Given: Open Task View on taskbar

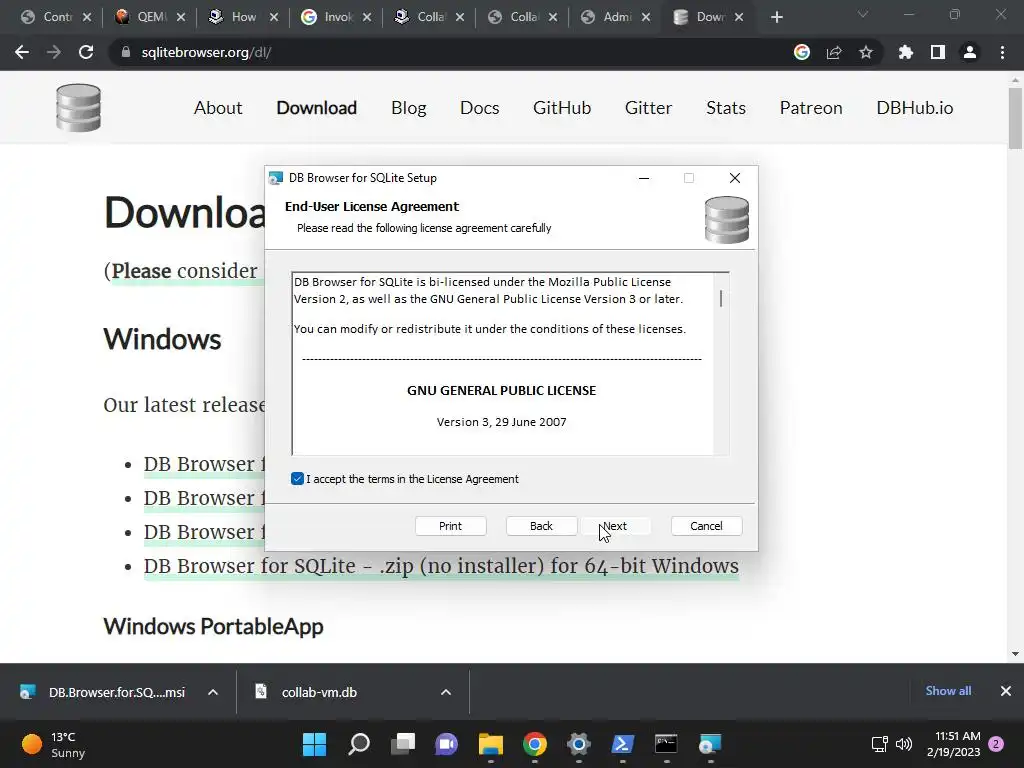Looking at the screenshot, I should point(403,744).
